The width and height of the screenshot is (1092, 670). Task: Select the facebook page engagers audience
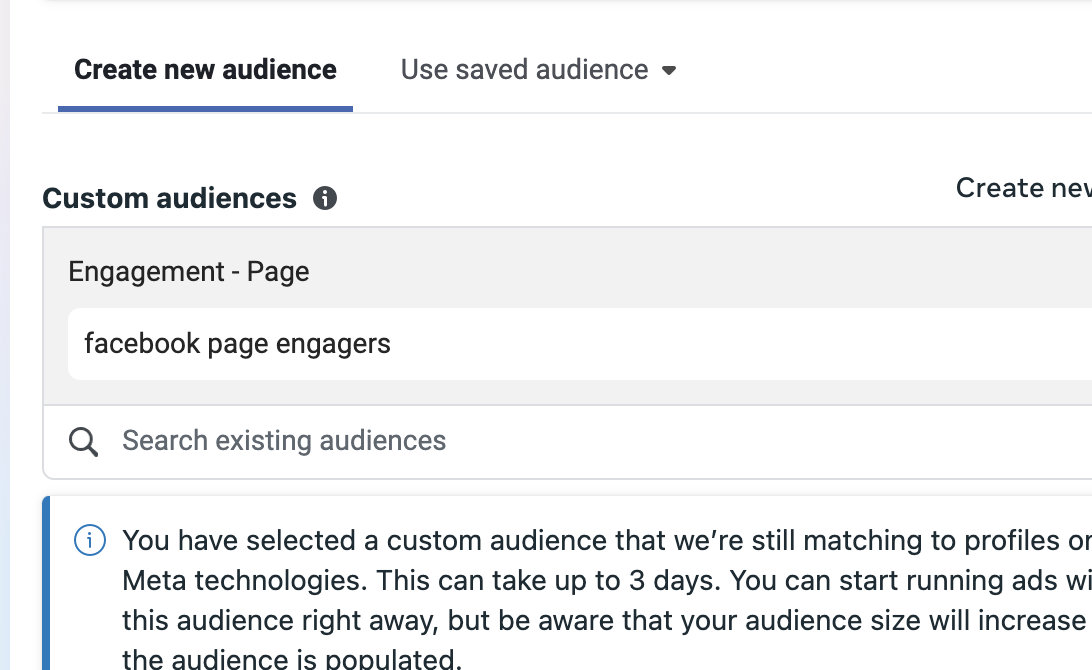238,344
